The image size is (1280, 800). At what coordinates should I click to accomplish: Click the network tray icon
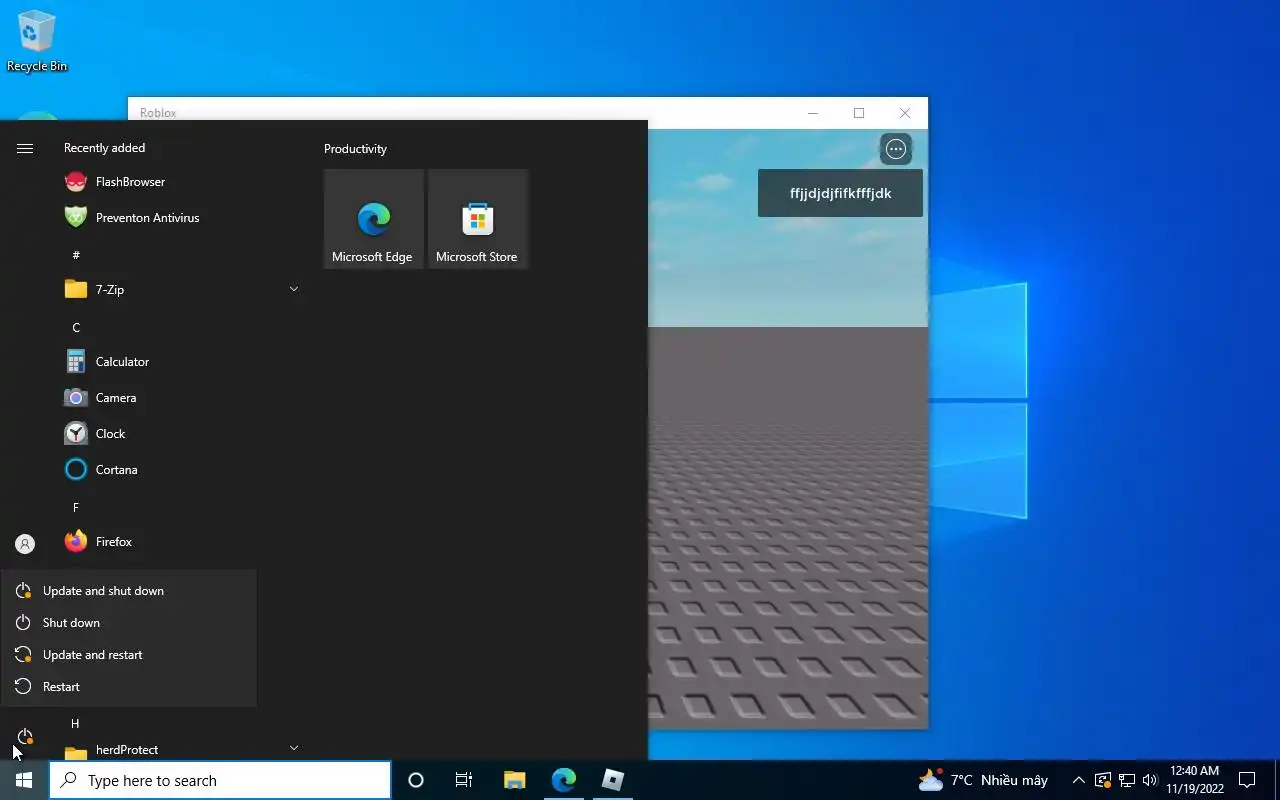(1127, 780)
